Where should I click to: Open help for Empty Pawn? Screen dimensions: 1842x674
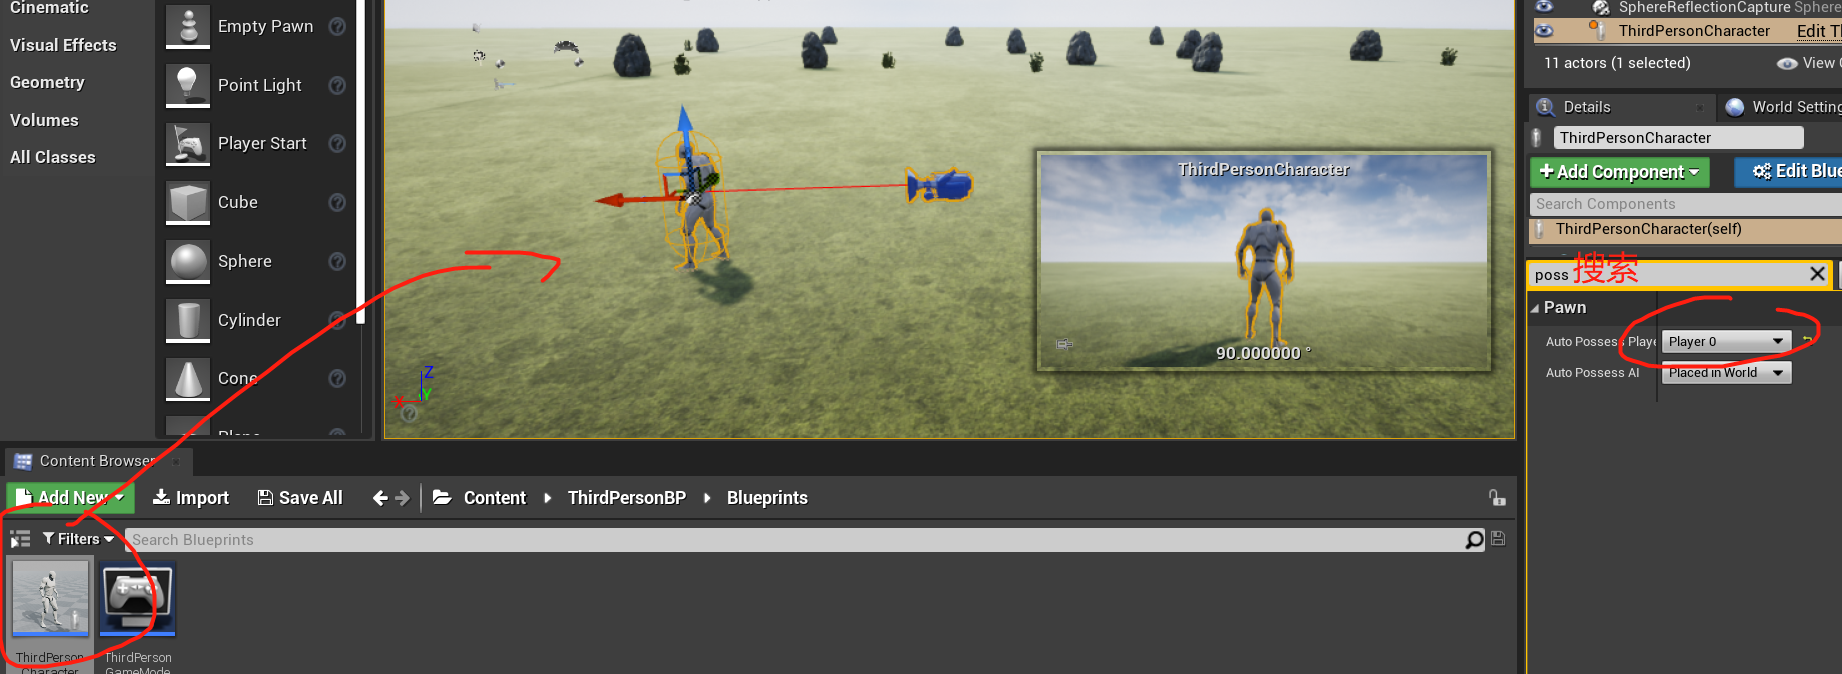(337, 27)
